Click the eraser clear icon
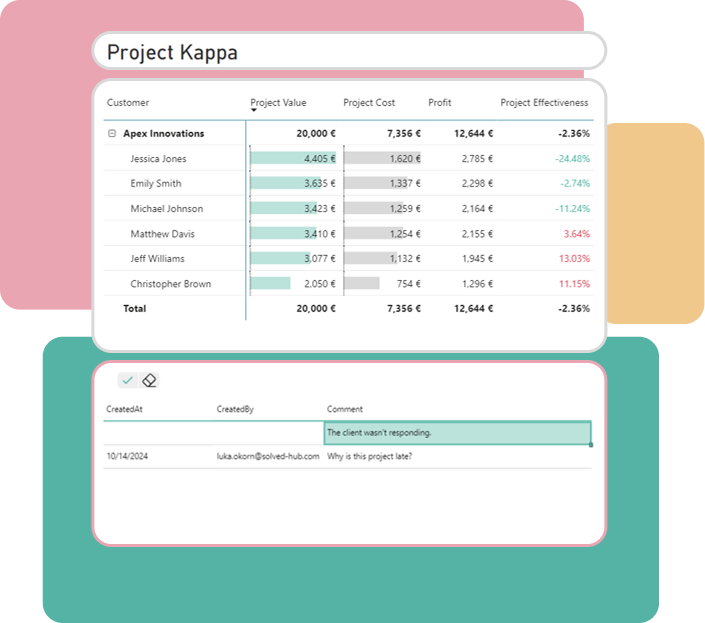Image resolution: width=705 pixels, height=623 pixels. 149,380
